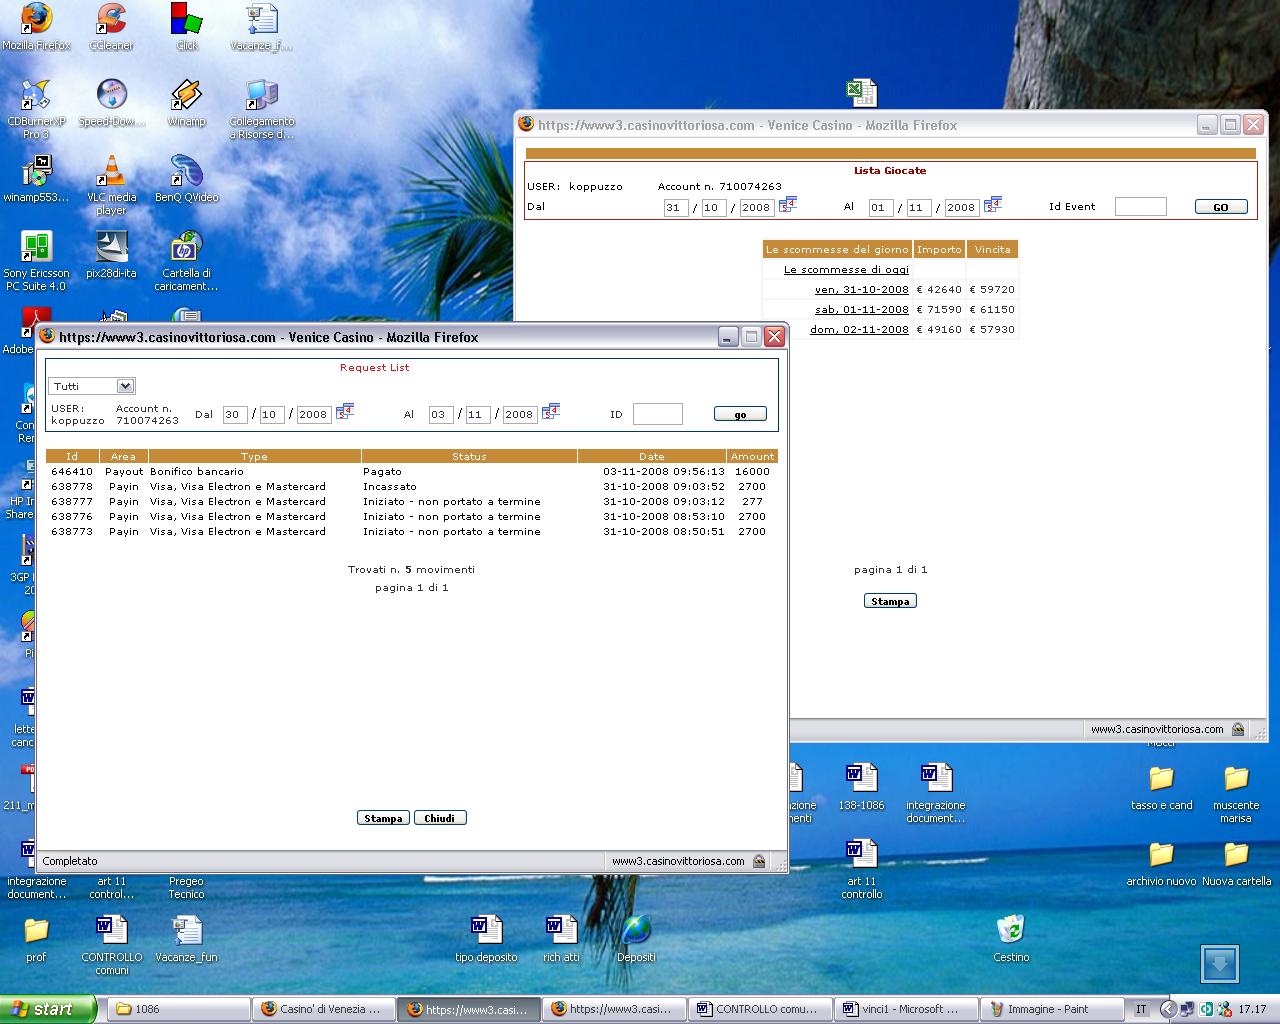Open the prof folder on desktop

tap(36, 939)
